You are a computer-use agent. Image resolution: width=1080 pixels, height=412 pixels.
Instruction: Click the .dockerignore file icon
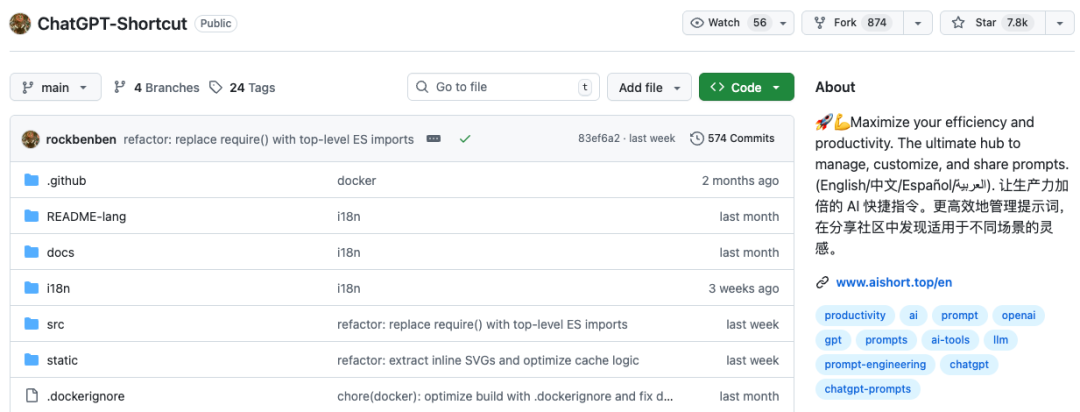pos(31,396)
